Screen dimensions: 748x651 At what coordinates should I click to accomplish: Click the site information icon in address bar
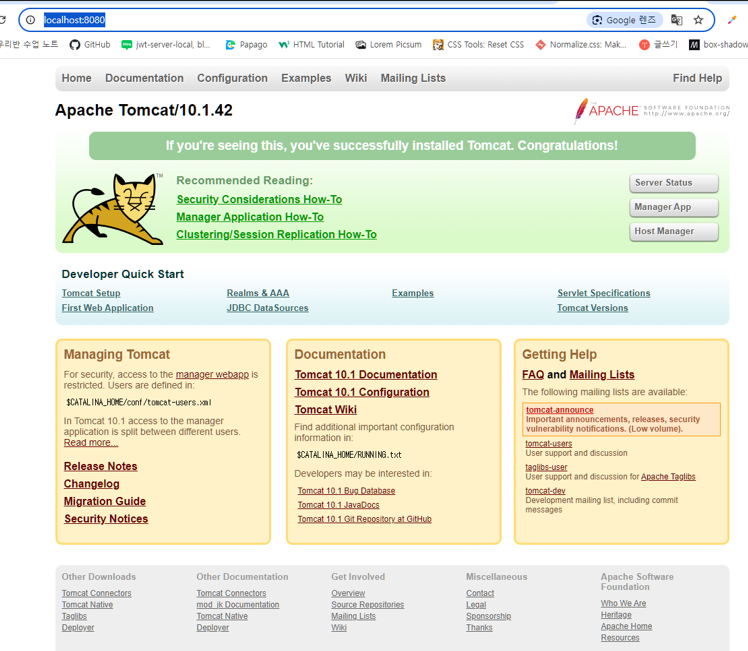[x=31, y=20]
